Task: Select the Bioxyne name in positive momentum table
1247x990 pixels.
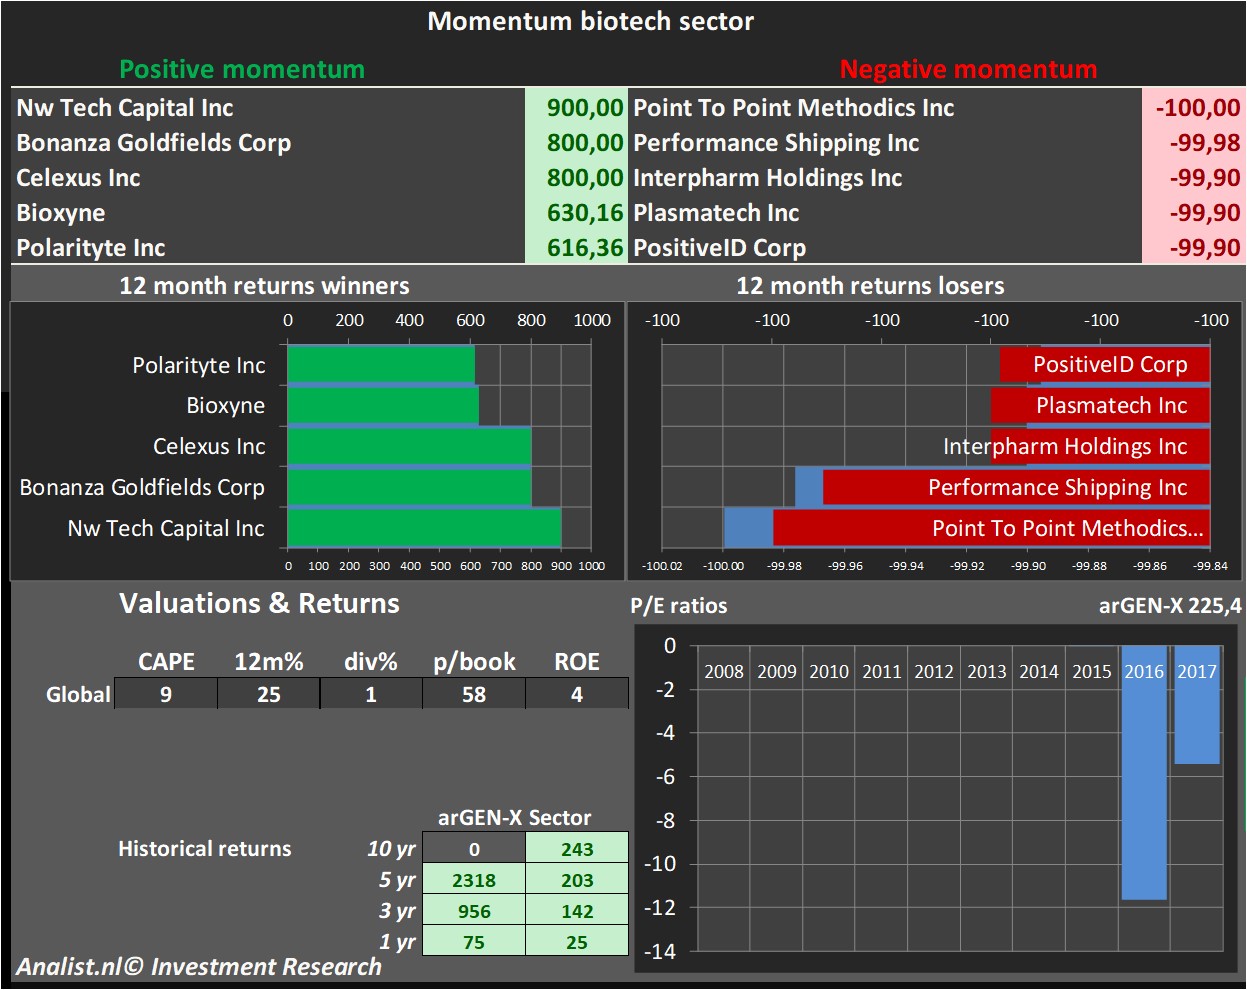Action: click(x=61, y=213)
